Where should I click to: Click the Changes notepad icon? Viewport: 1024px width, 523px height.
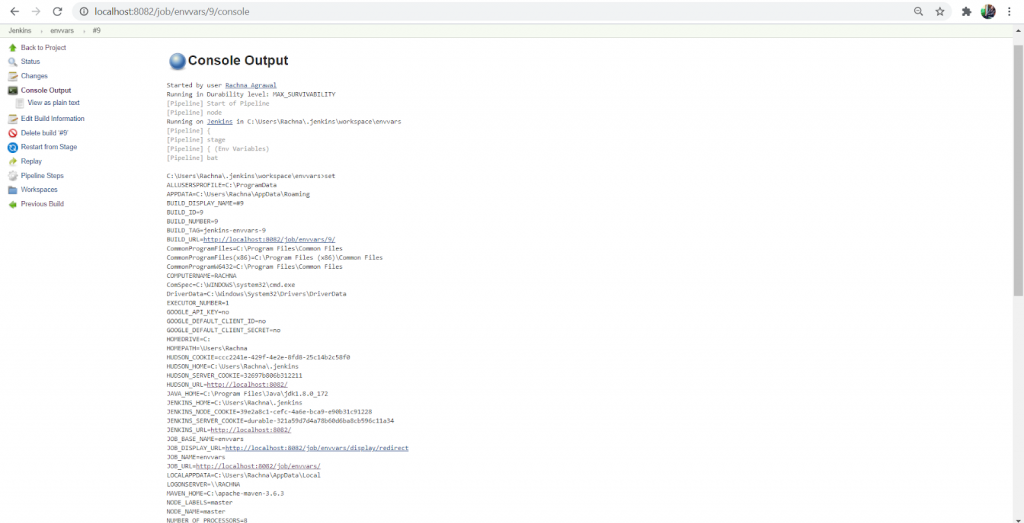[x=12, y=76]
